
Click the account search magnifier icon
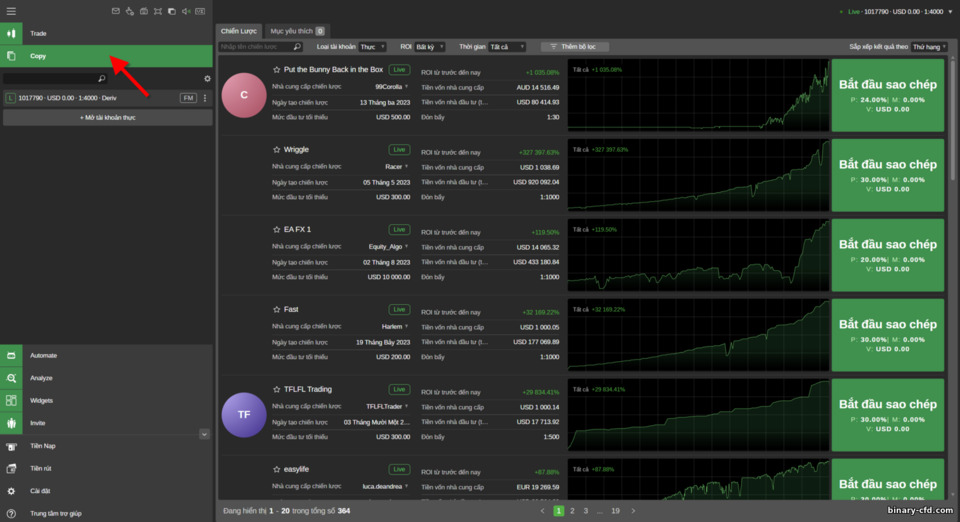click(102, 78)
